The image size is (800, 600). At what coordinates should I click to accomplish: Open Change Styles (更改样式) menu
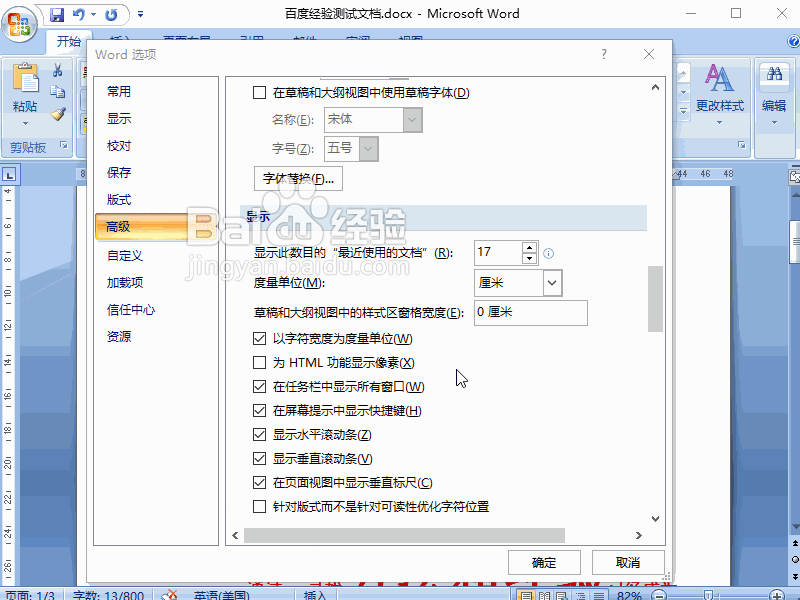[x=719, y=94]
